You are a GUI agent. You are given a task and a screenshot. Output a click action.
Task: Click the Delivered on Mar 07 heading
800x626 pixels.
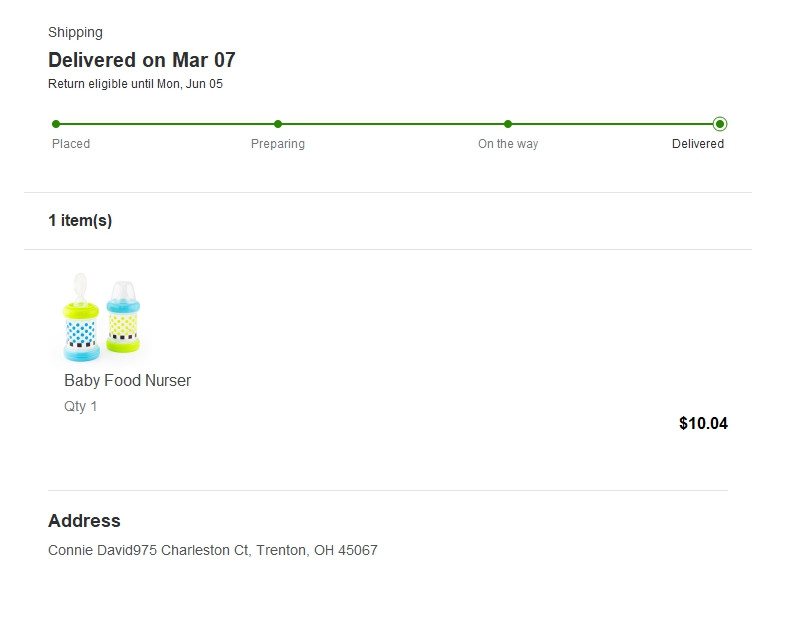click(x=142, y=60)
